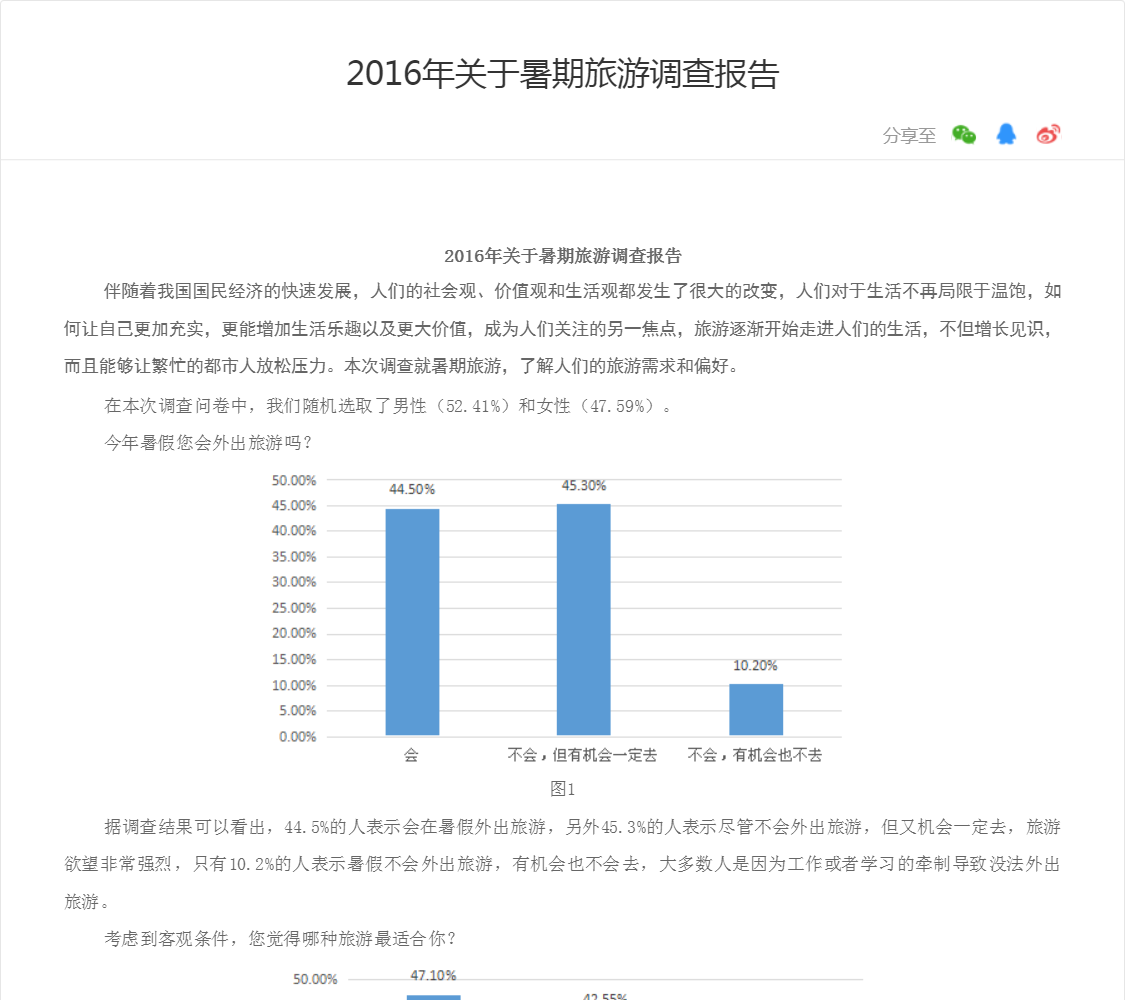1125x1000 pixels.
Task: Click the 25.00% y-axis tick label
Action: (x=293, y=608)
